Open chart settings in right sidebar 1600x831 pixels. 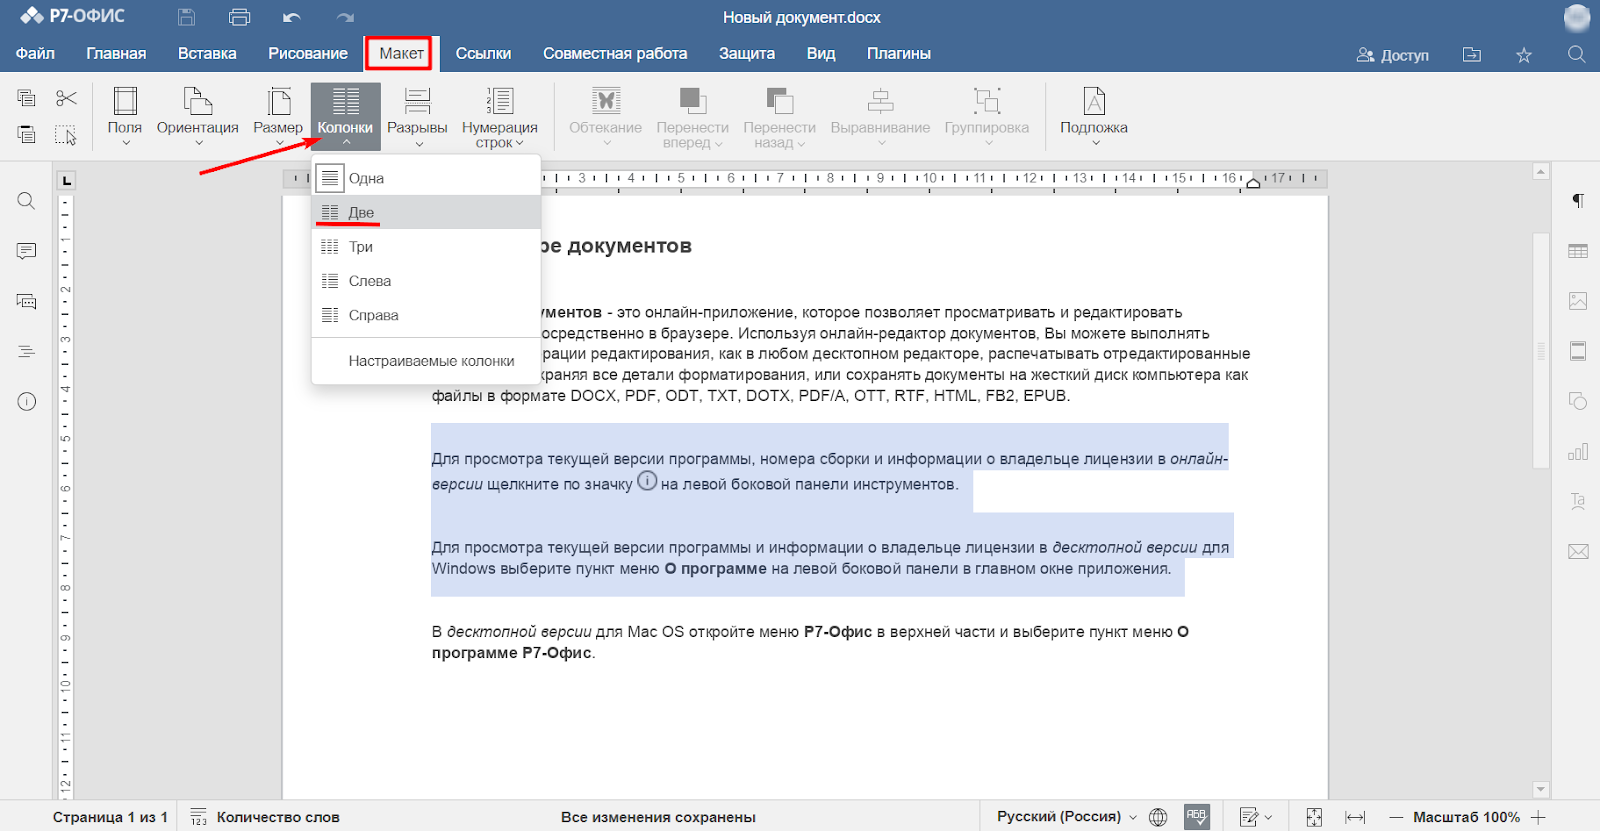pos(1578,451)
